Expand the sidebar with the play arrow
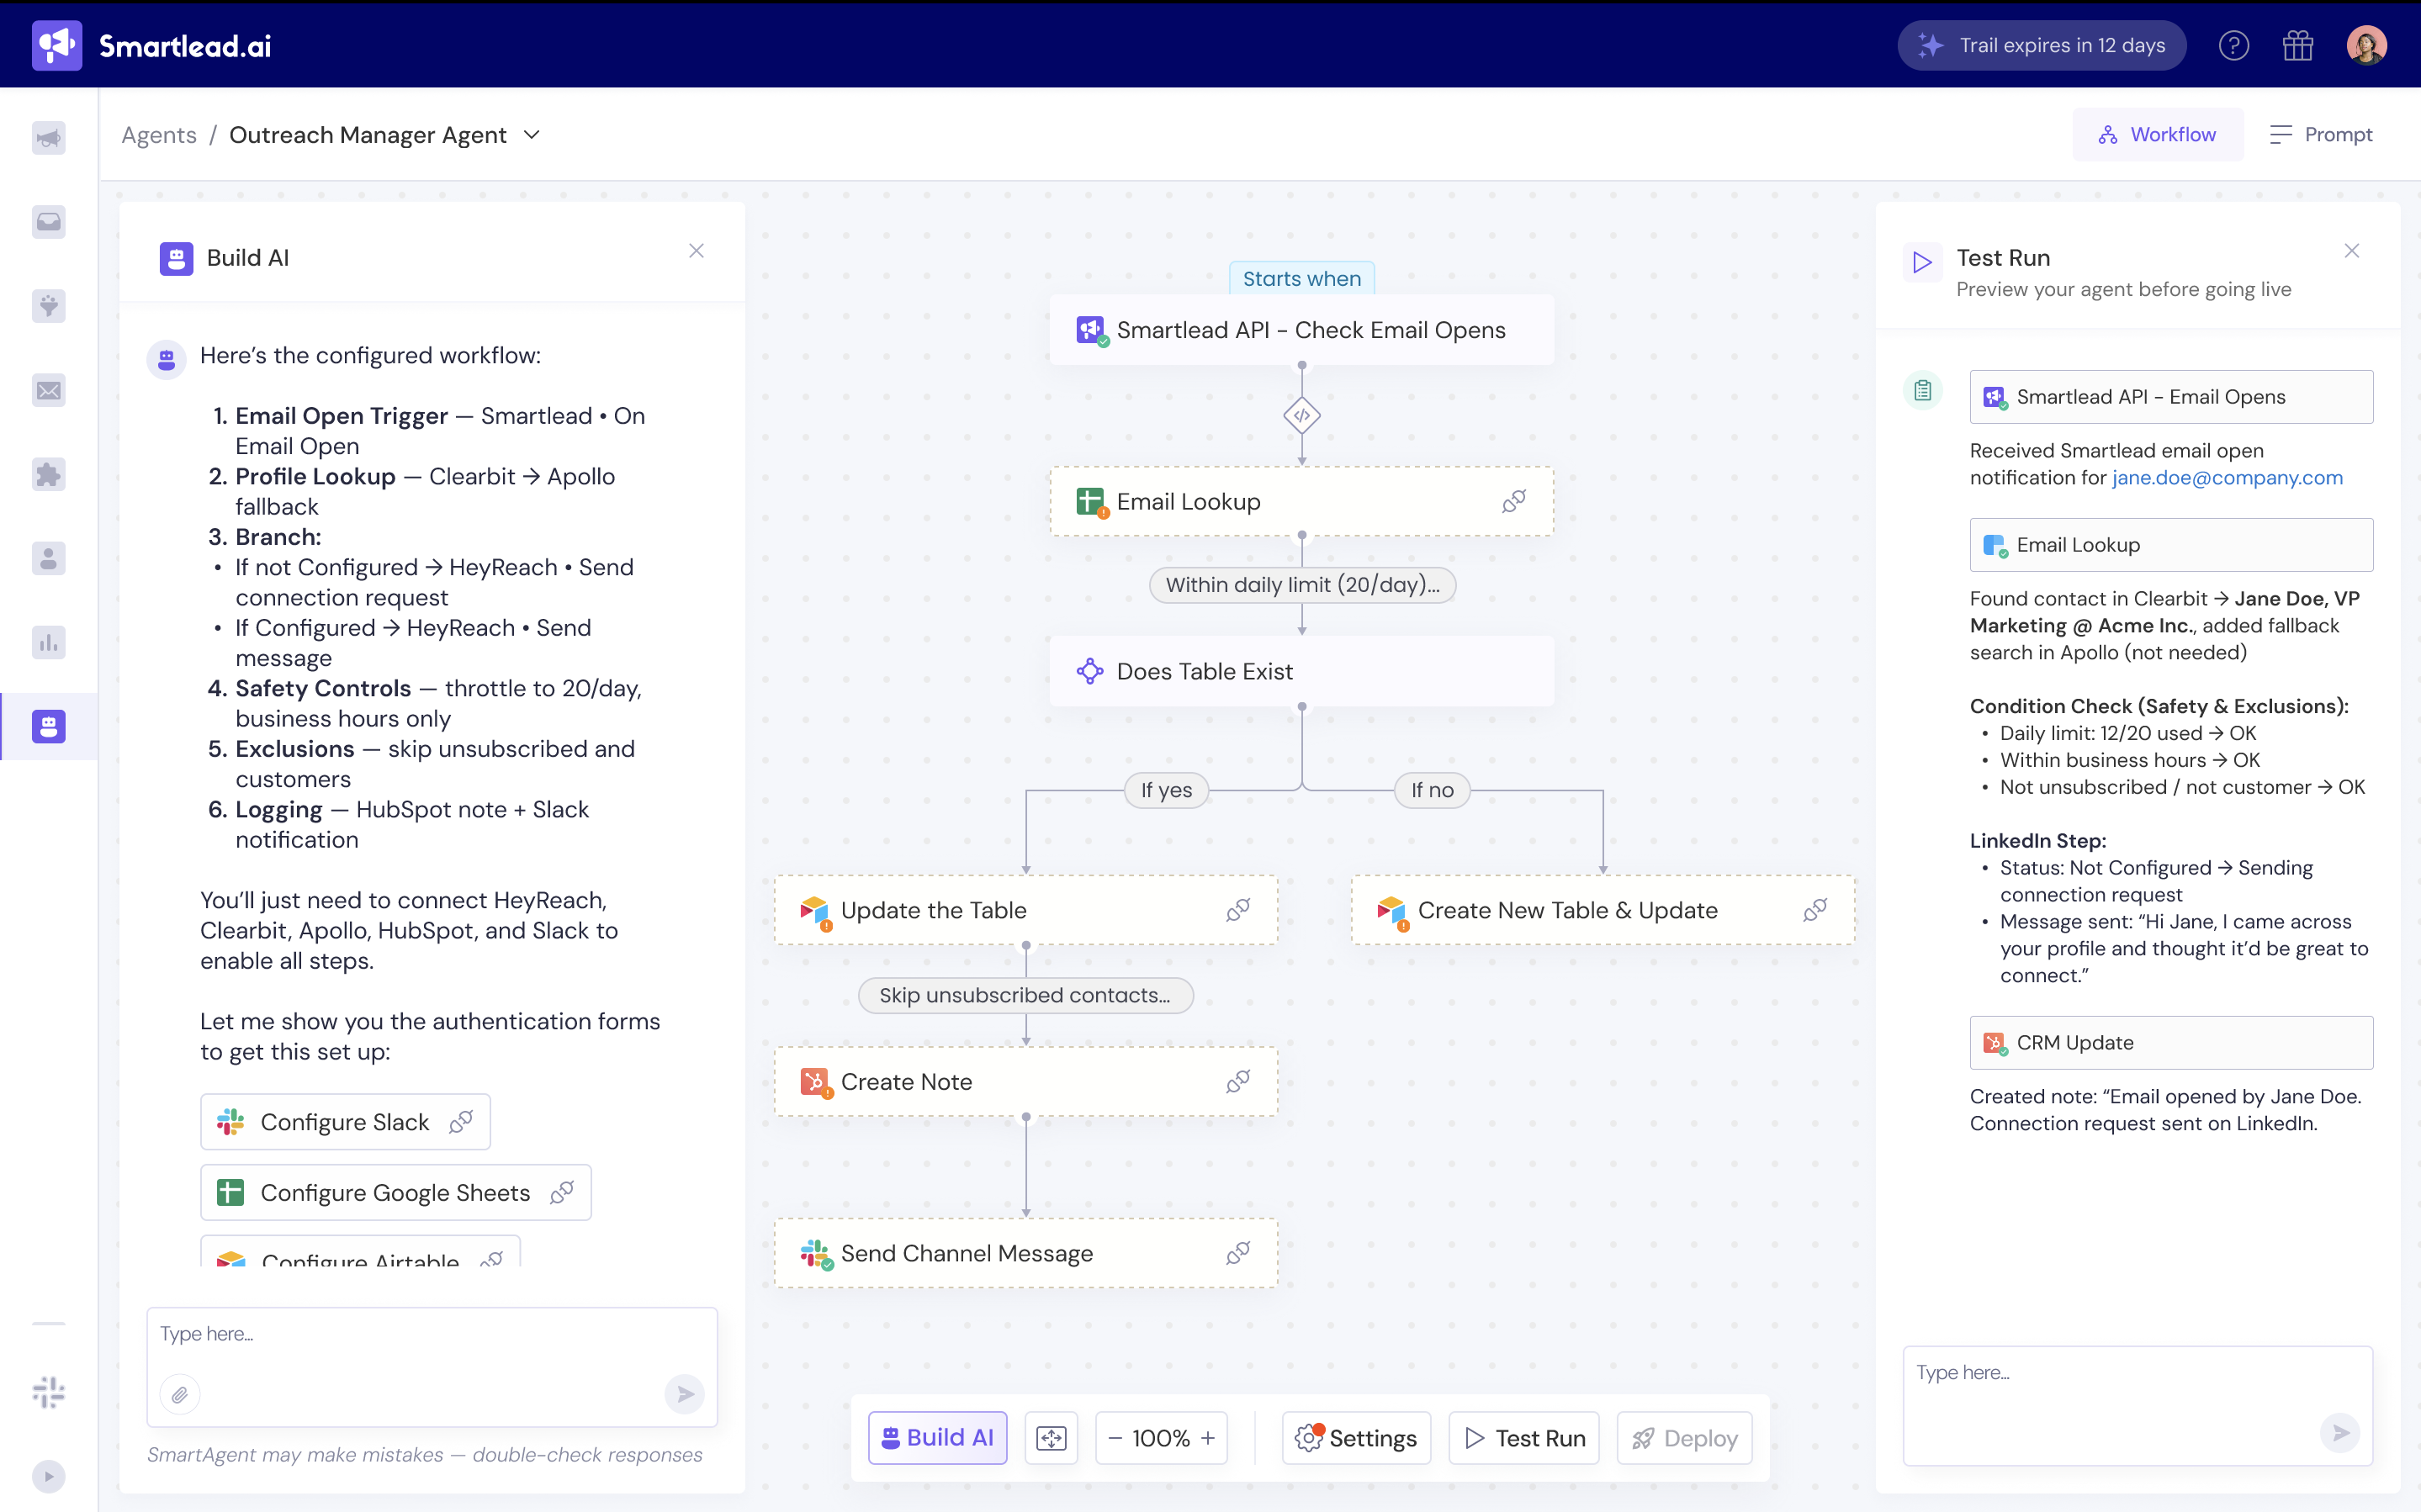Image resolution: width=2421 pixels, height=1512 pixels. click(x=49, y=1476)
